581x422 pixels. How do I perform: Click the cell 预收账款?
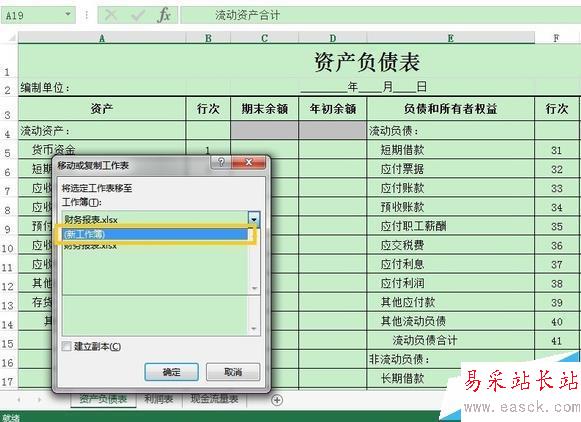[x=450, y=207]
